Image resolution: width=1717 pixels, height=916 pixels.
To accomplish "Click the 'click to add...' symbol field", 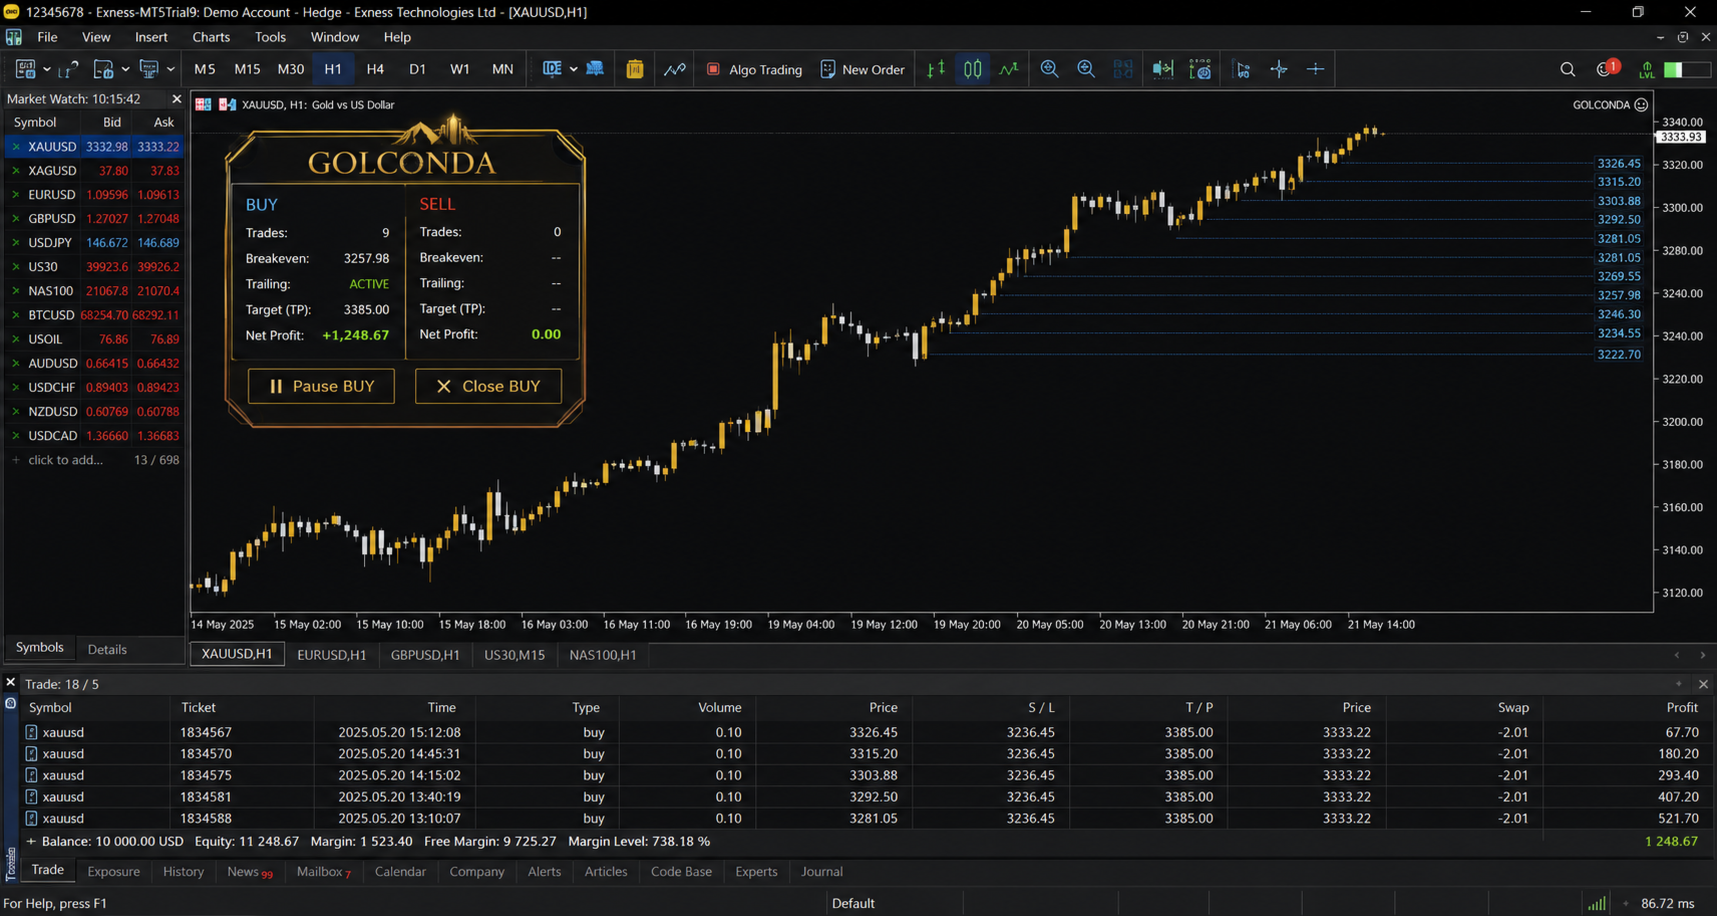I will (x=66, y=460).
